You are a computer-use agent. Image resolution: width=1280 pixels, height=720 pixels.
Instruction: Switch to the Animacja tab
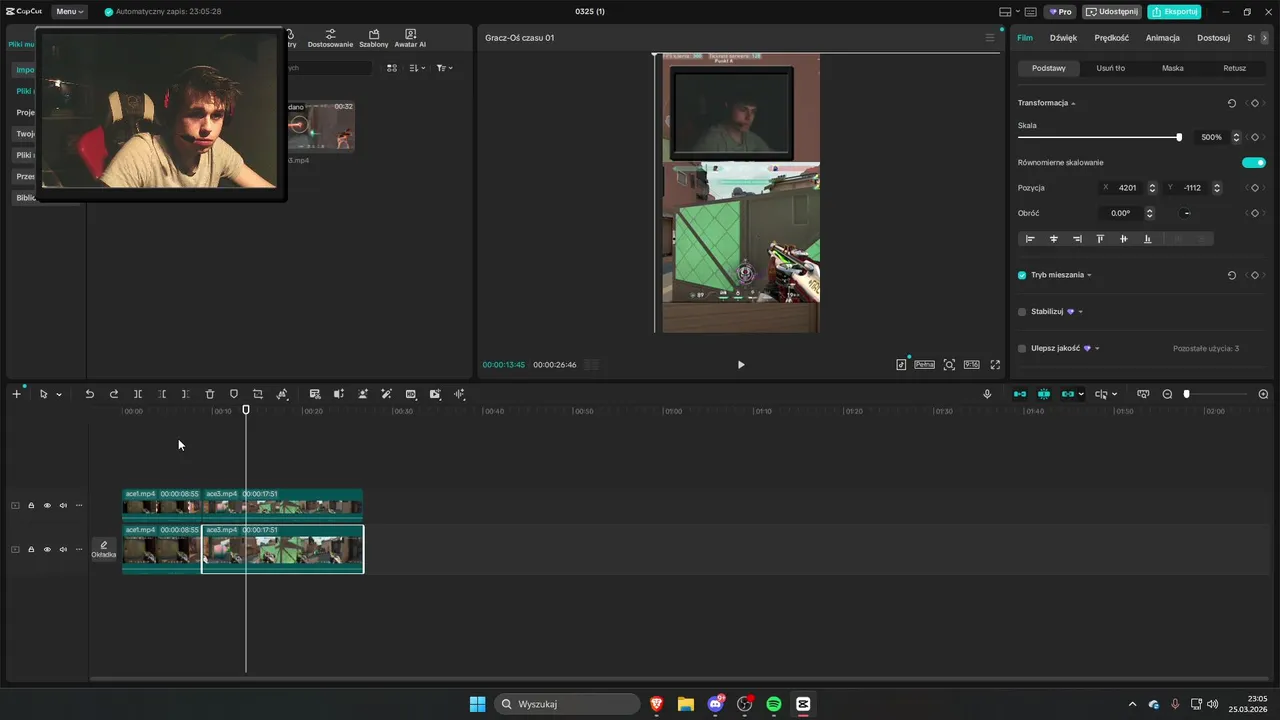[x=1163, y=38]
